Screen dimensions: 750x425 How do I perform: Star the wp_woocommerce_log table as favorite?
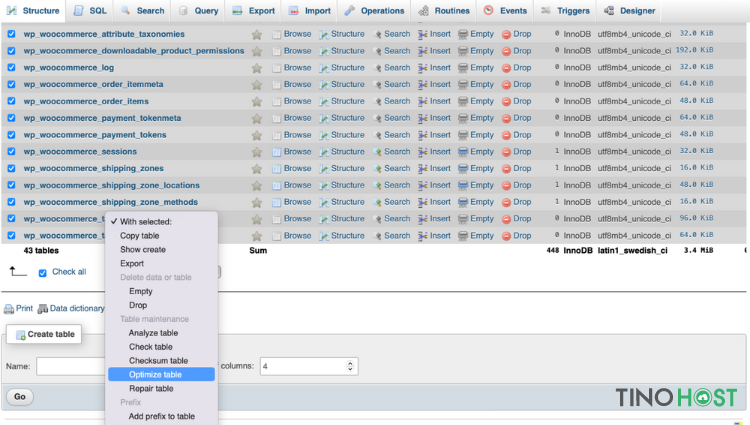coord(257,68)
